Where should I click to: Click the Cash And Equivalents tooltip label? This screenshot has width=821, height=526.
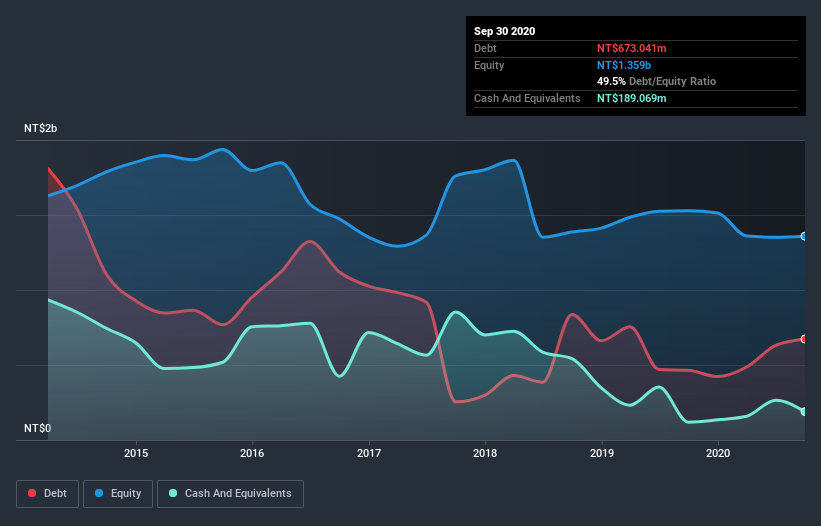coord(527,98)
